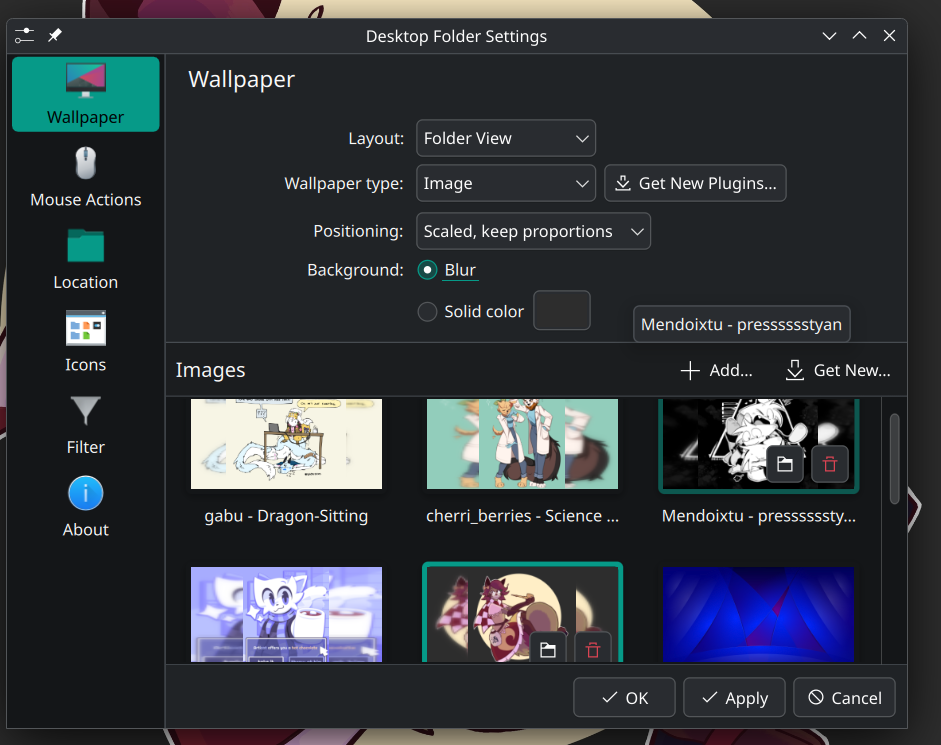Open the Wallpaper type dropdown
The width and height of the screenshot is (941, 745).
point(505,183)
